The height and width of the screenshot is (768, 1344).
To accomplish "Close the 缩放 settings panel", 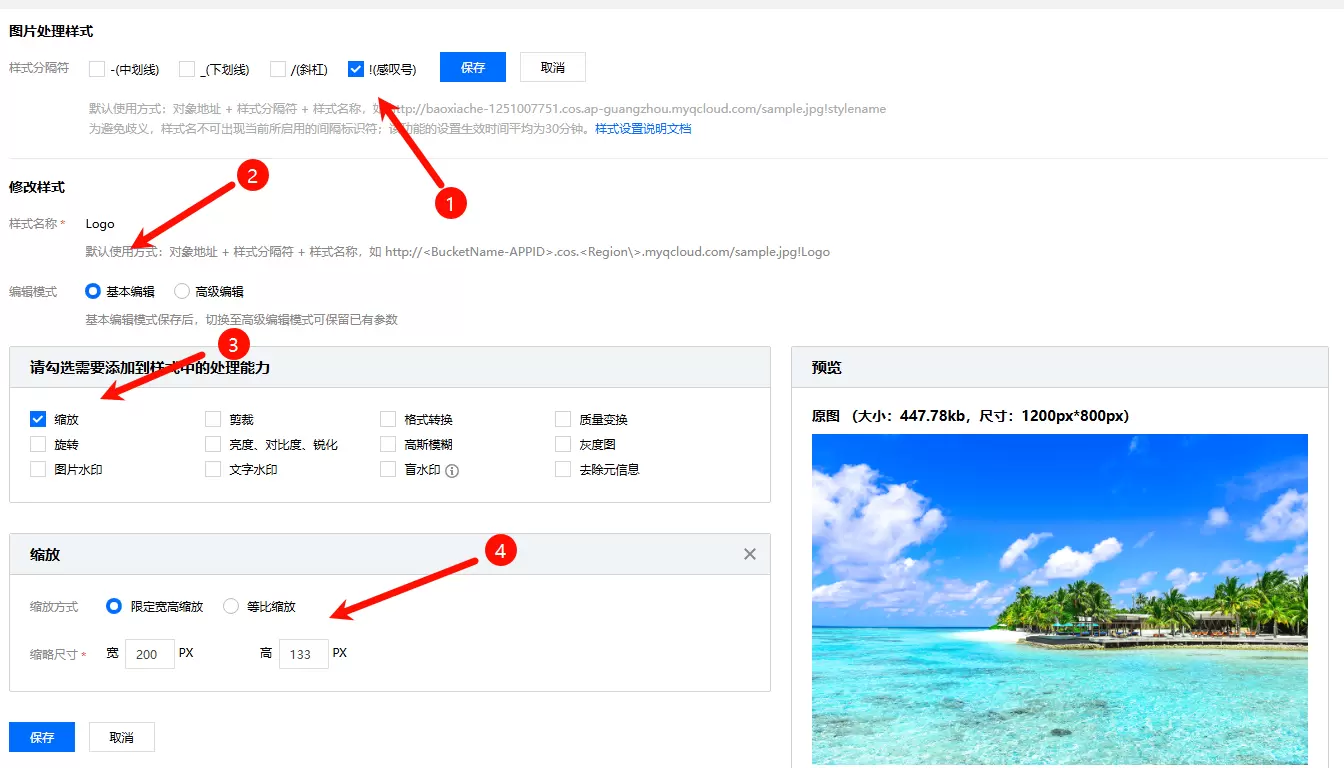I will click(x=750, y=554).
